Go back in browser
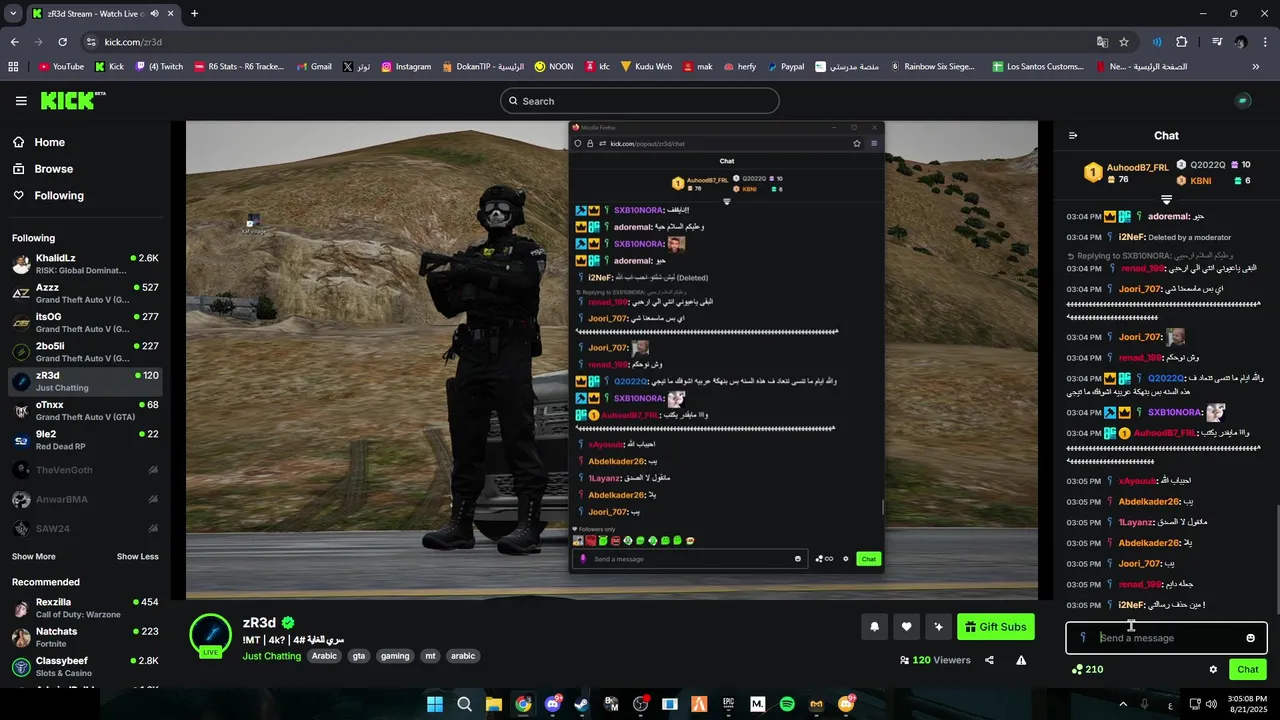 click(x=14, y=42)
